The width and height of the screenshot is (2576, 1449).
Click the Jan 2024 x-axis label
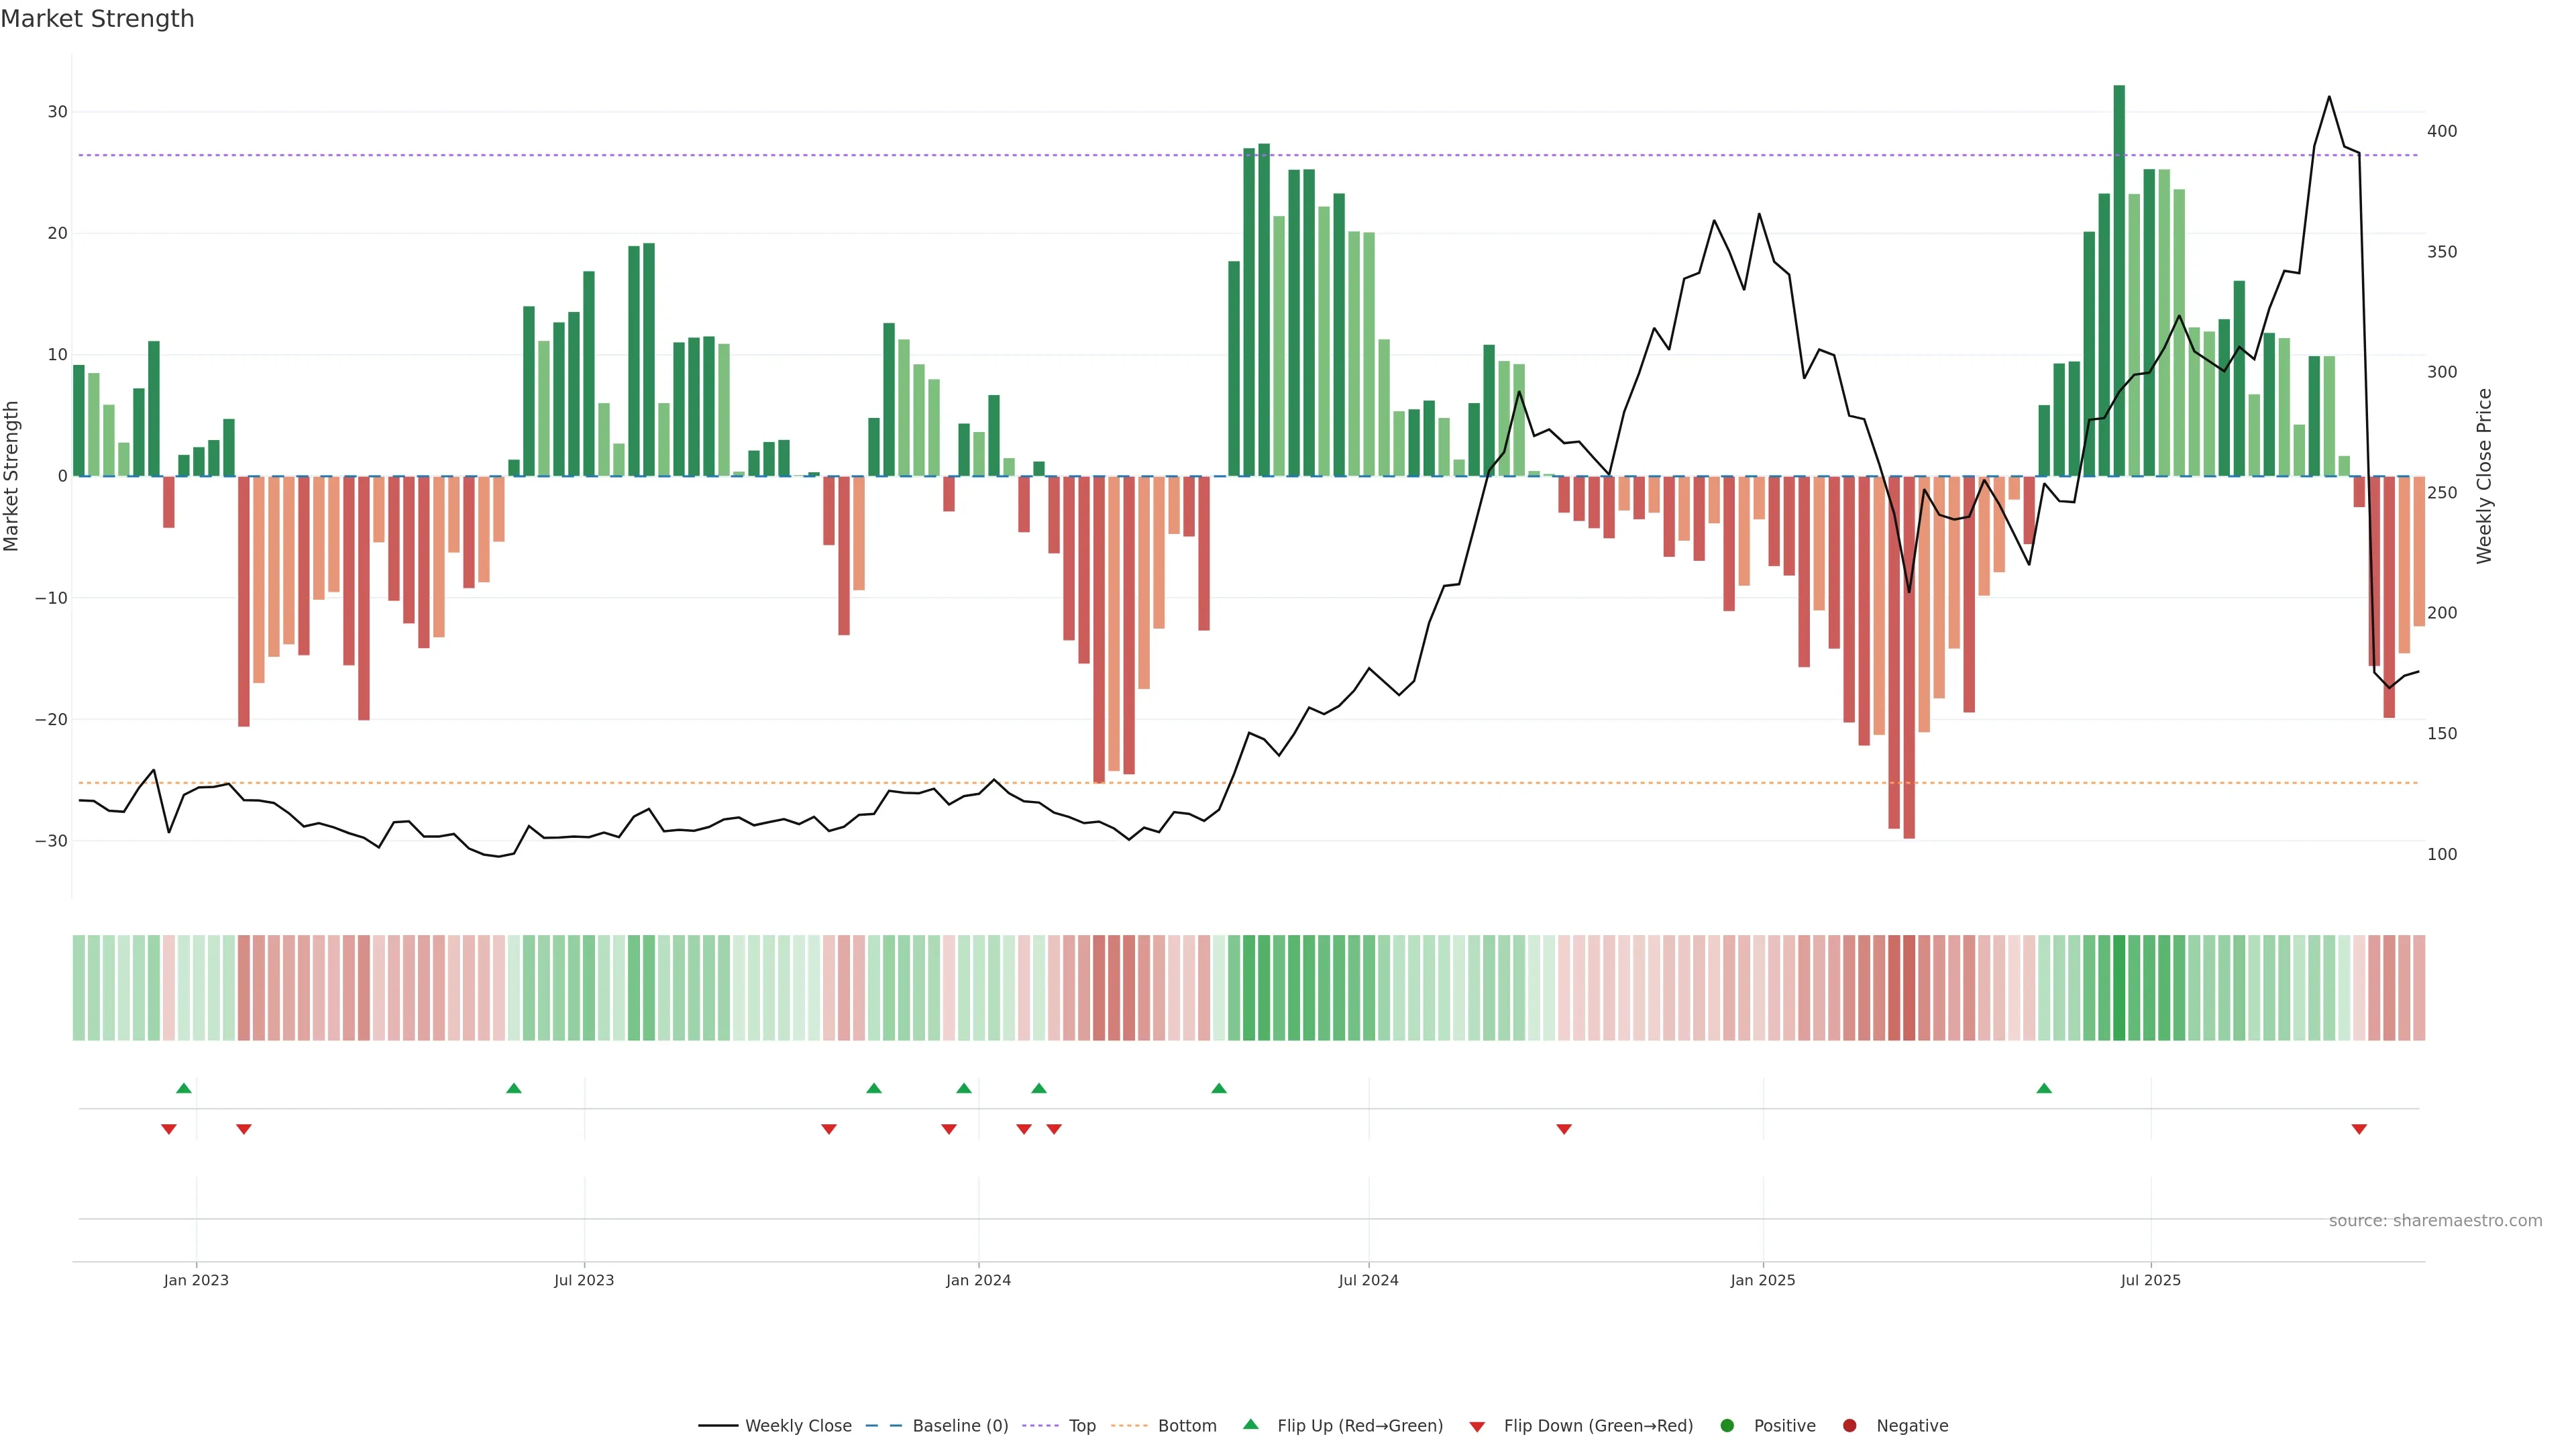tap(978, 1280)
